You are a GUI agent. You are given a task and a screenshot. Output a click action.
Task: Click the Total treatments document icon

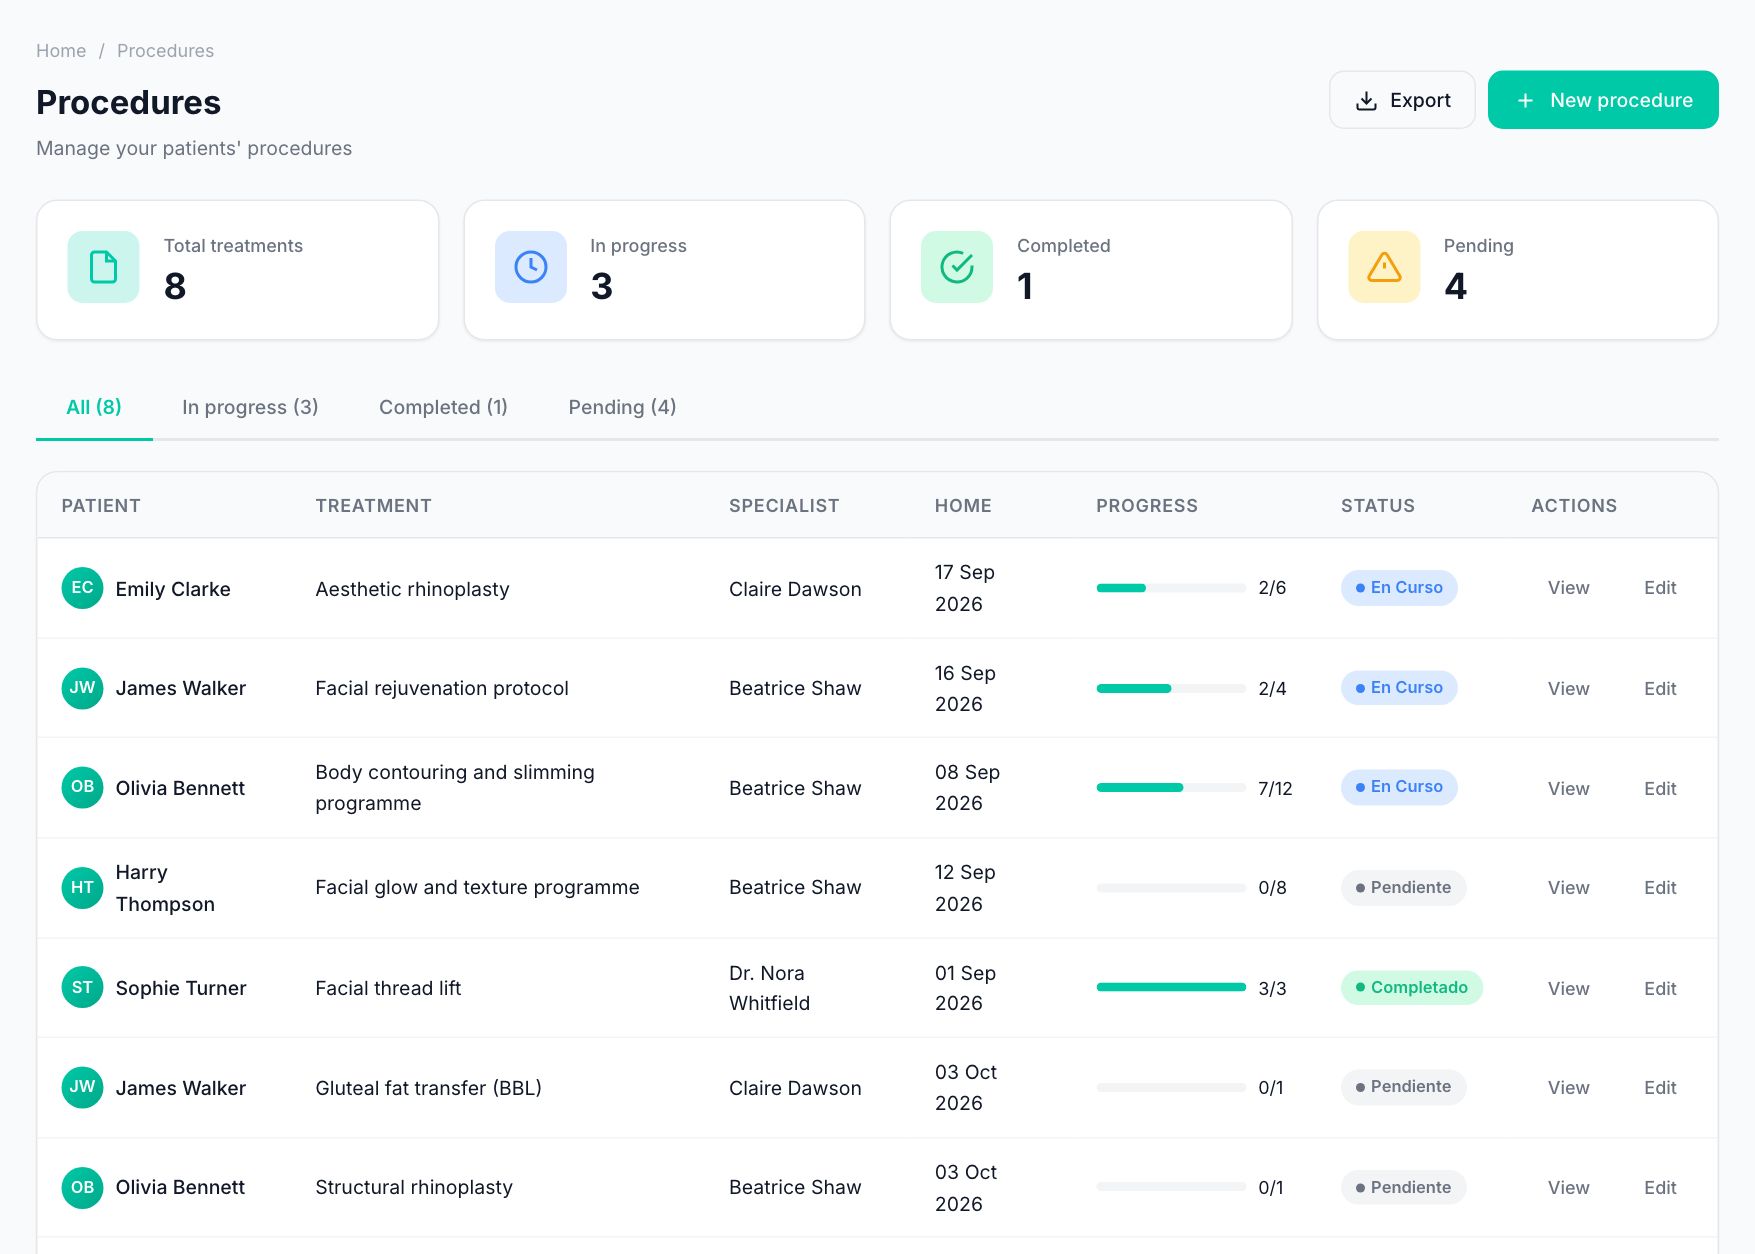(x=103, y=267)
